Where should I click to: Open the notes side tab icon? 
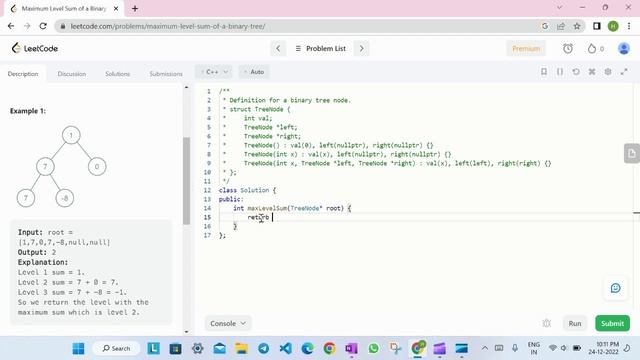tap(632, 153)
